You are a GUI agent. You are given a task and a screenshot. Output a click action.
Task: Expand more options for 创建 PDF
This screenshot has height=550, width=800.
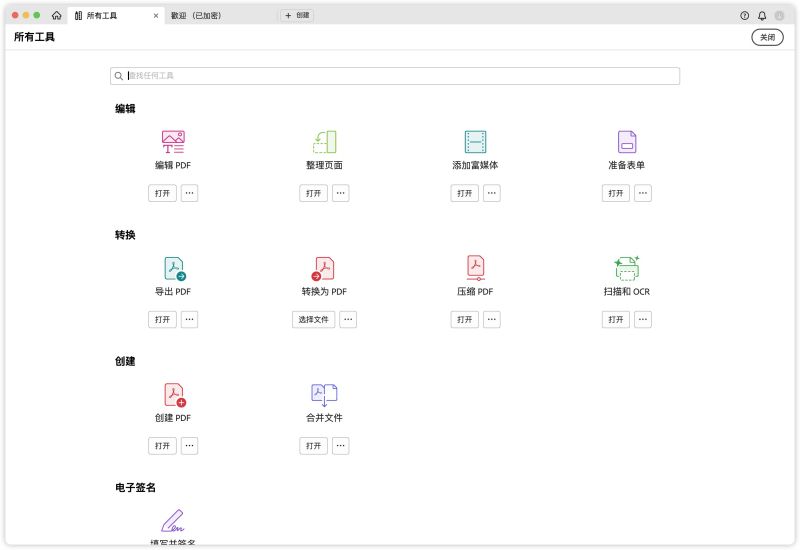(189, 446)
